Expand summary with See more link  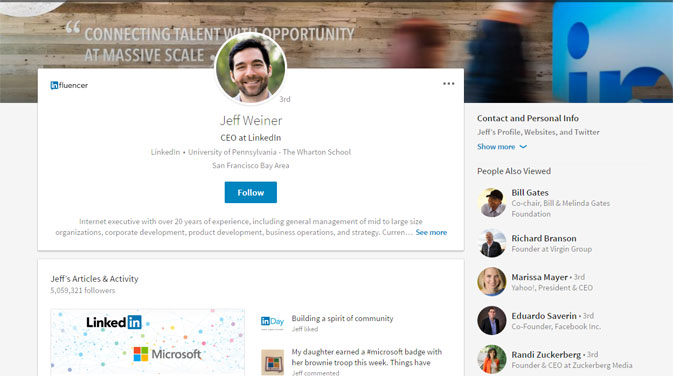coord(431,232)
